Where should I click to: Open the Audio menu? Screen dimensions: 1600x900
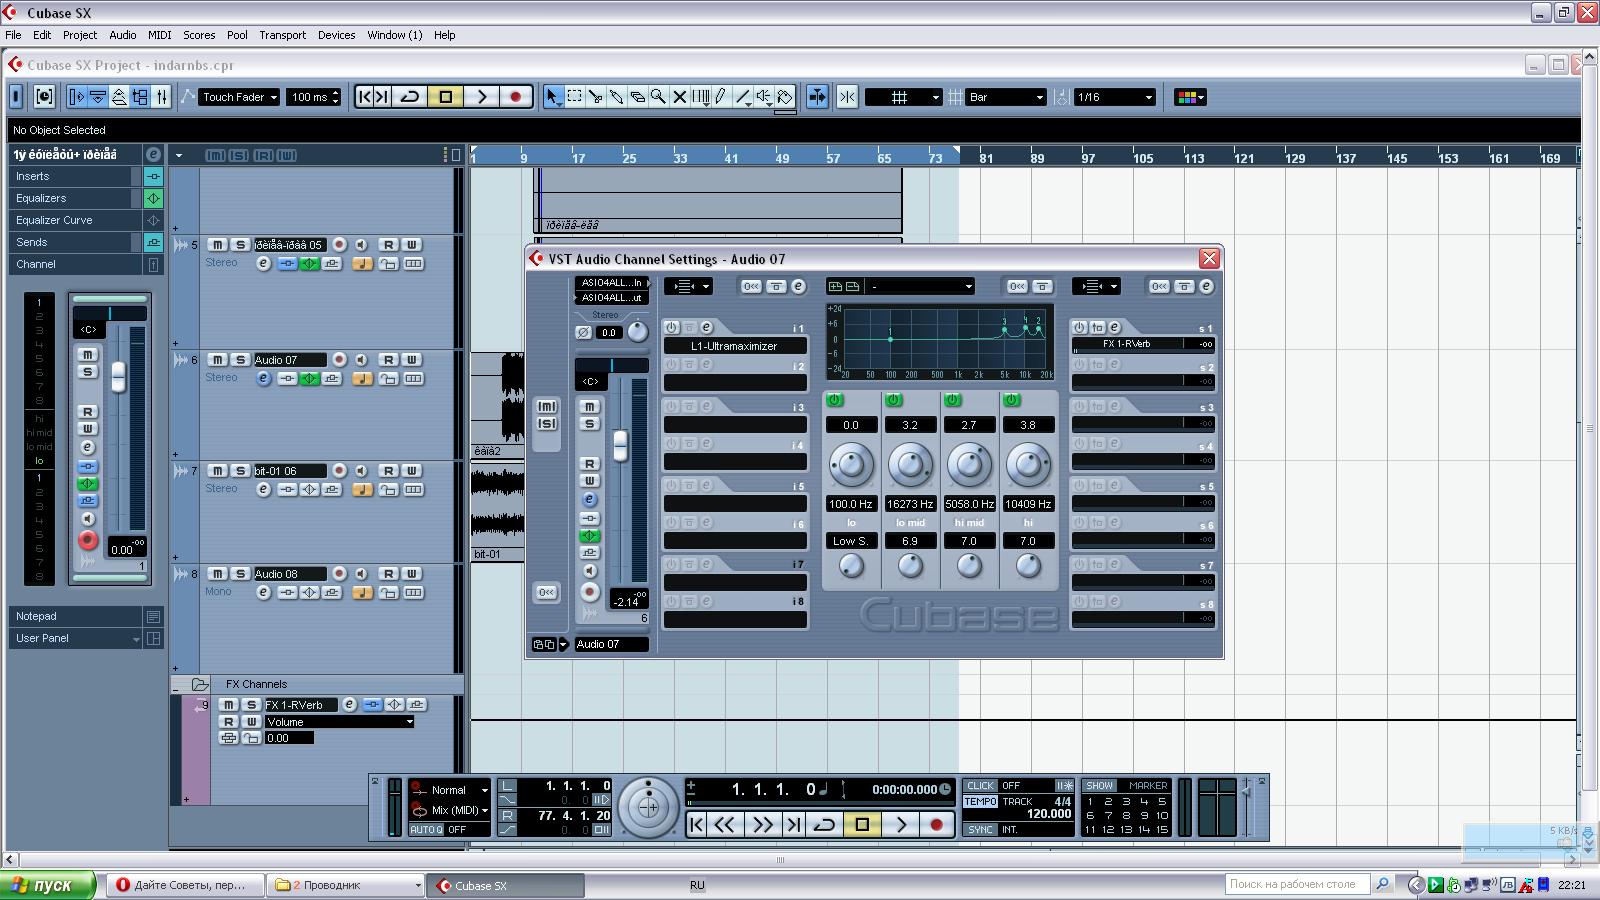click(123, 35)
